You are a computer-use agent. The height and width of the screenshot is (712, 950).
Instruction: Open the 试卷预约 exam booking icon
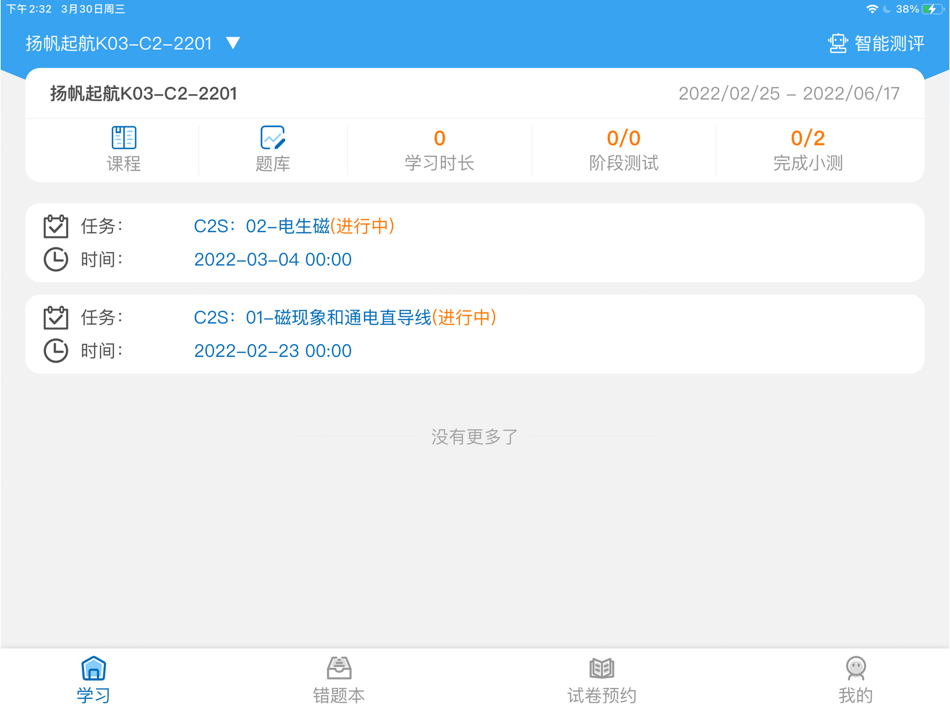pos(601,665)
